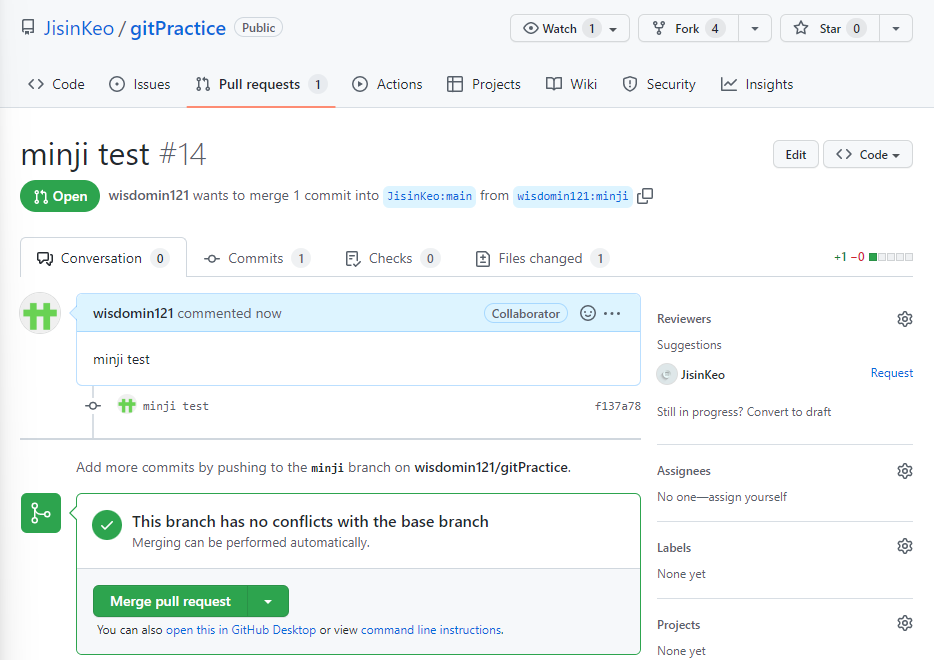Click the JisinKeo suggested reviewer avatar

(666, 375)
